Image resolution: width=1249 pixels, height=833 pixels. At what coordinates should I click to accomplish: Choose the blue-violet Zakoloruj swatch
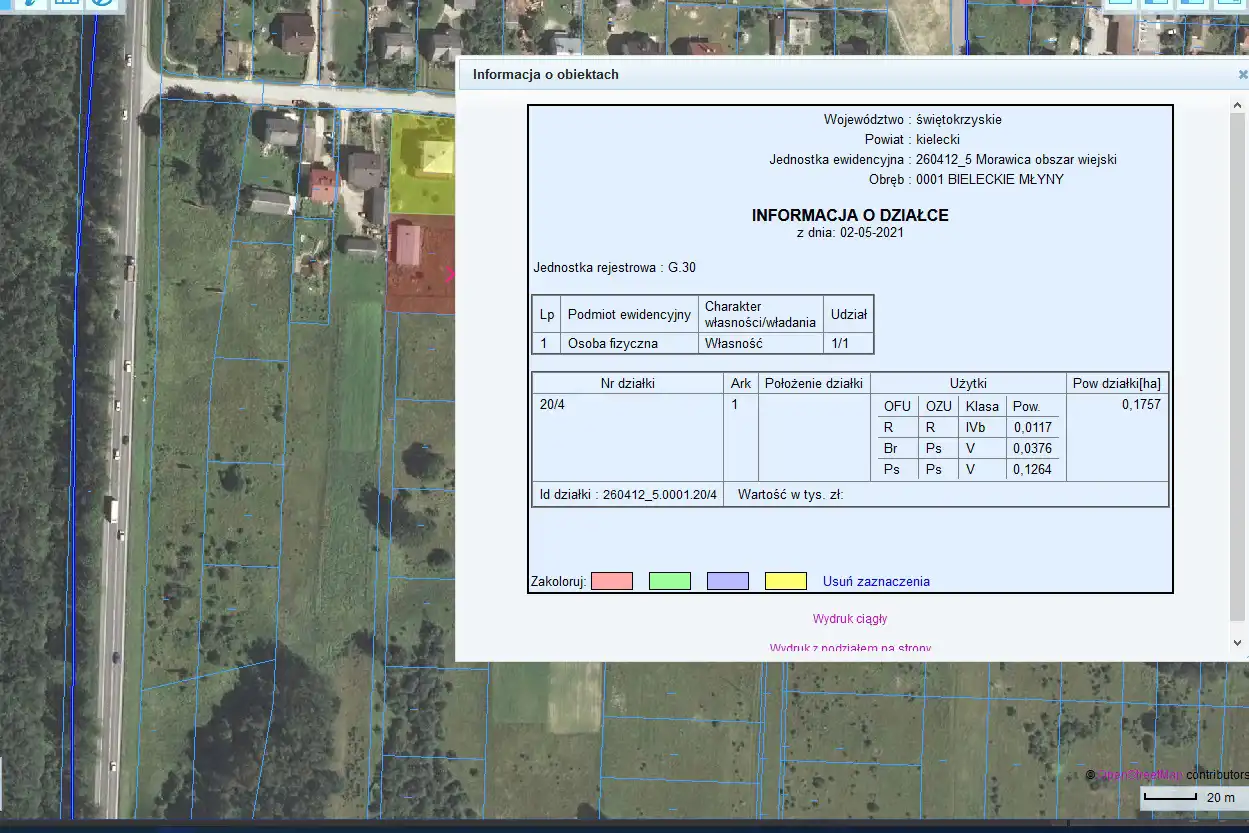point(727,581)
